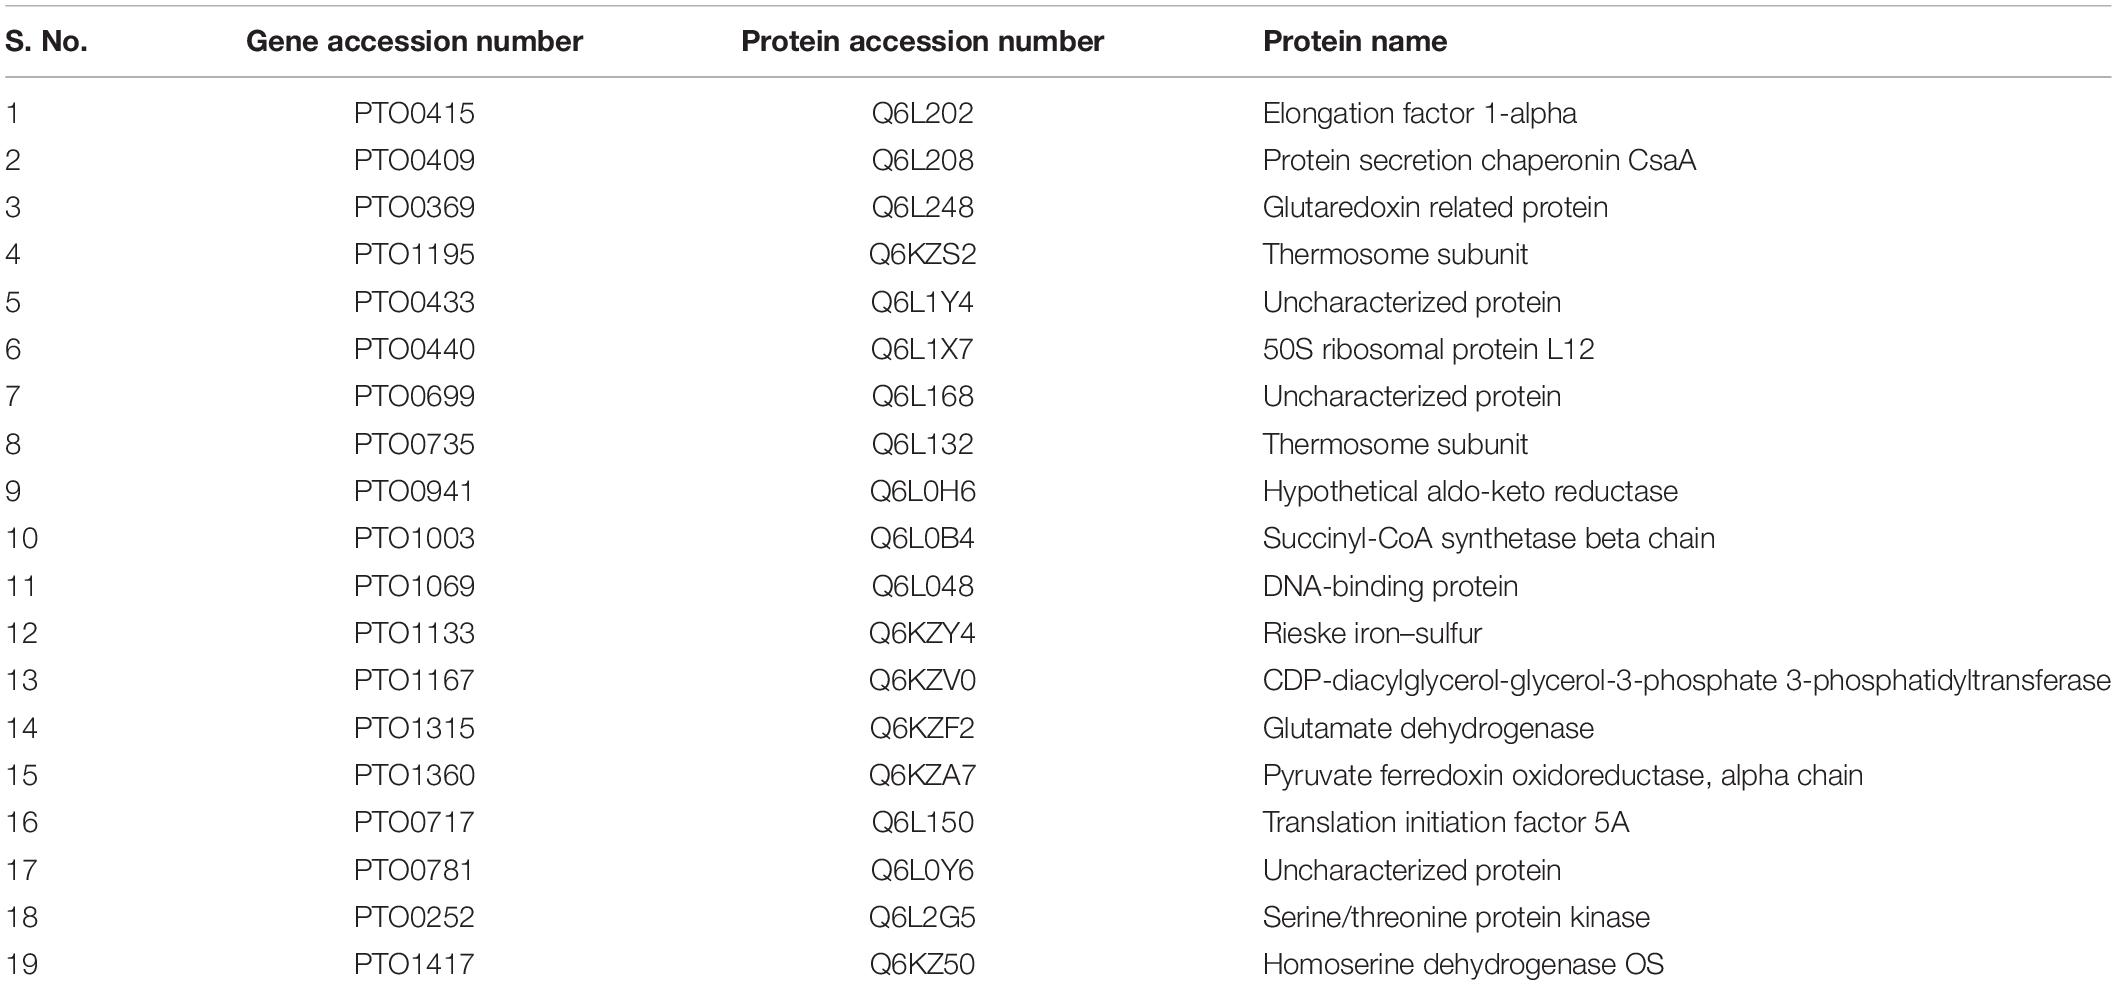Click Succinyl-CoA synthetase beta chain text
2117x985 pixels.
click(x=1489, y=538)
